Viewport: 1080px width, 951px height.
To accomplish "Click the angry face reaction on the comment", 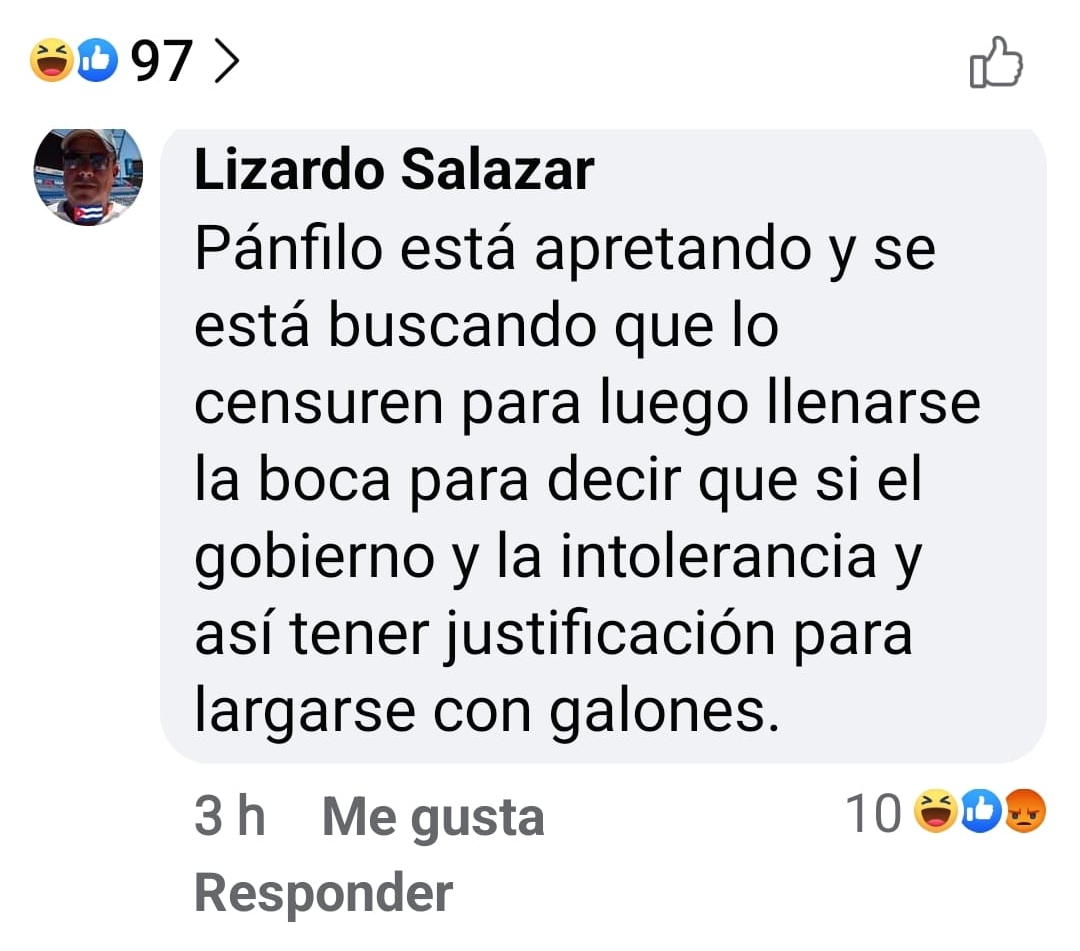I will click(x=1026, y=811).
